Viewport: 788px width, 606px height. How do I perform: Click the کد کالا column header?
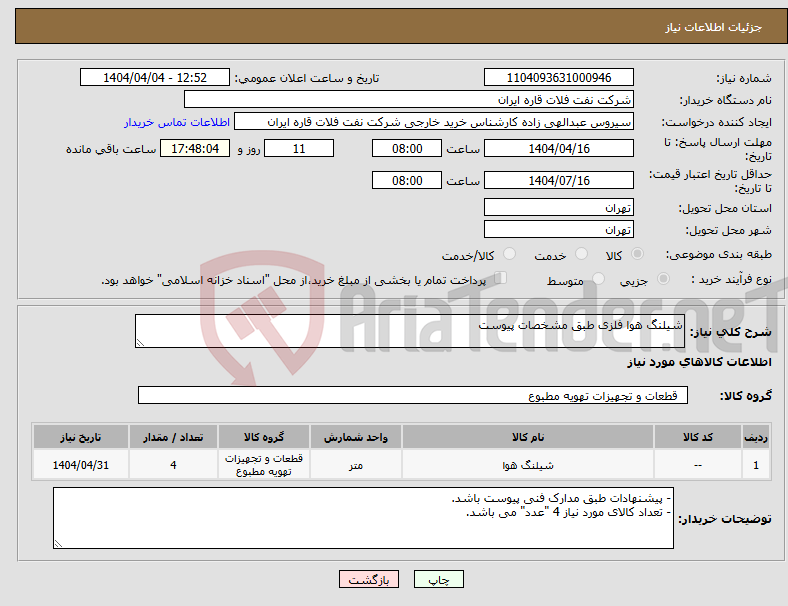698,437
